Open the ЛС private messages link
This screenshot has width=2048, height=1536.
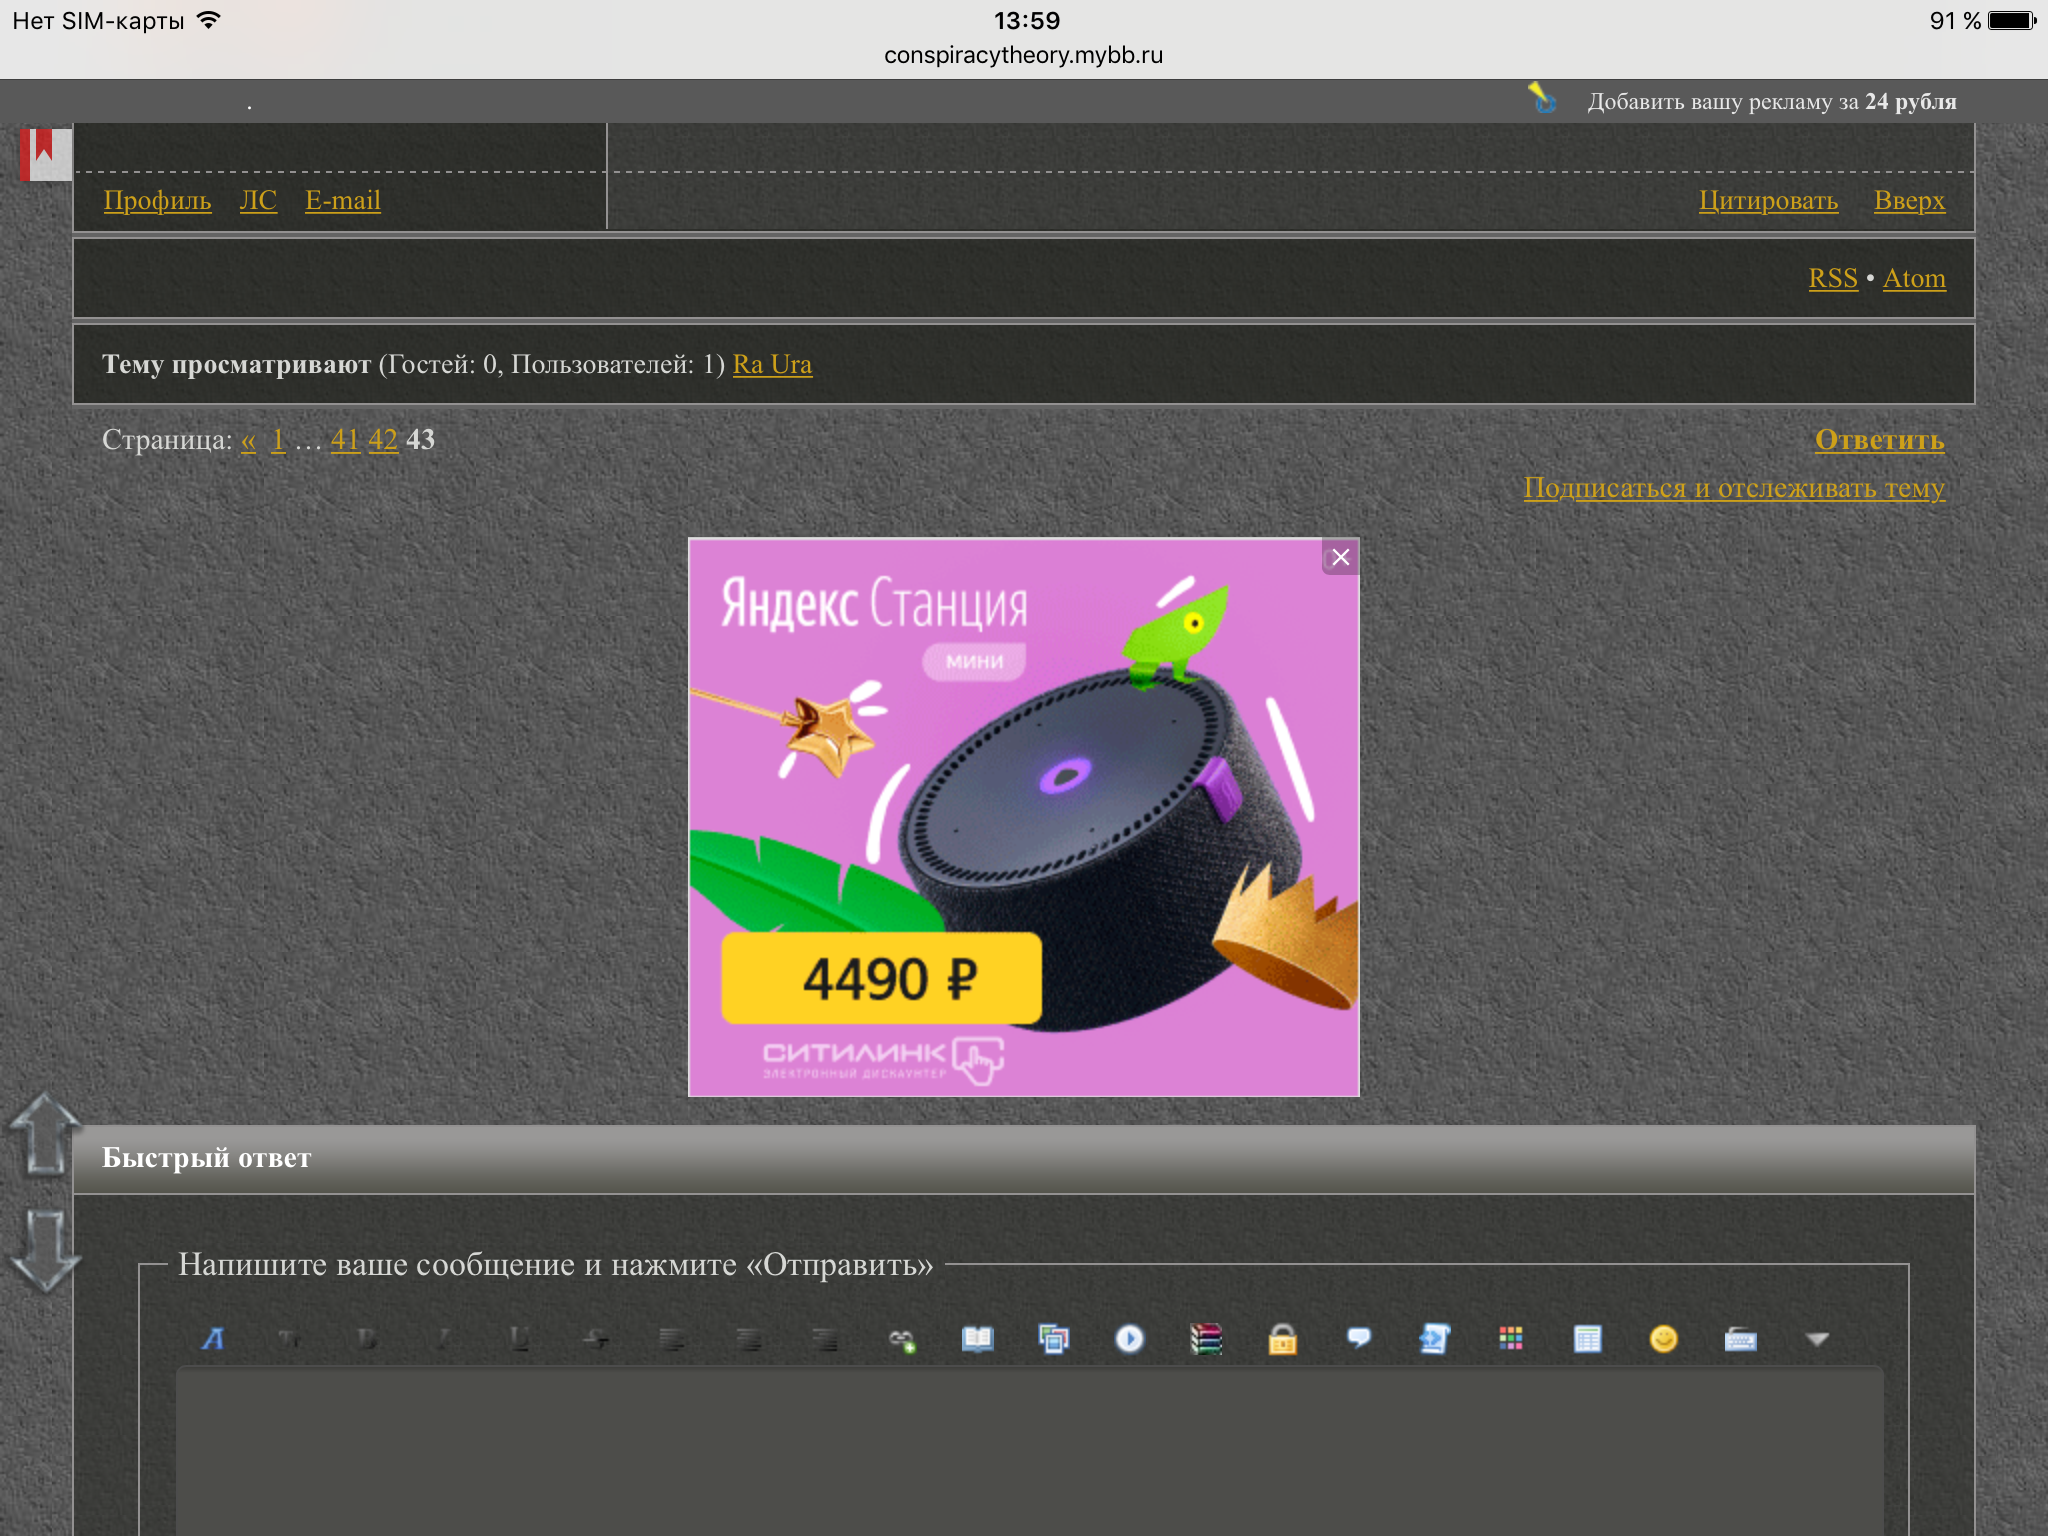coord(258,200)
